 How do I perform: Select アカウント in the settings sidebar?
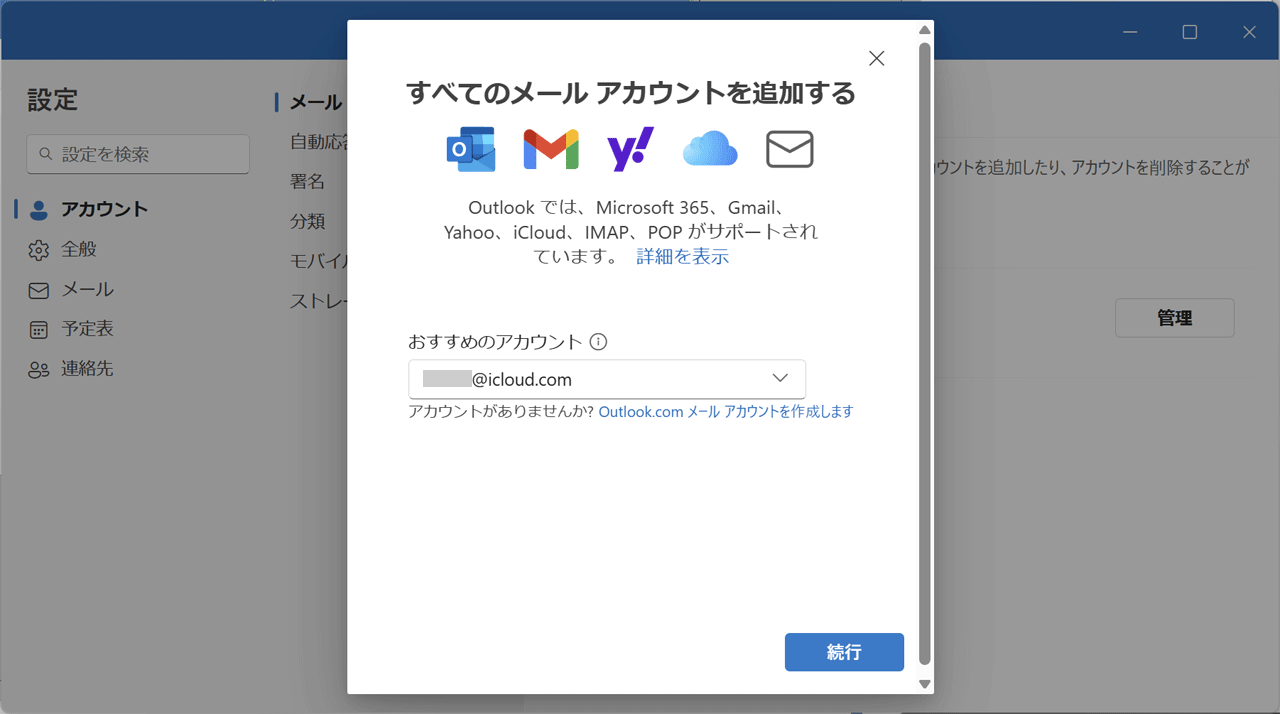(x=104, y=210)
